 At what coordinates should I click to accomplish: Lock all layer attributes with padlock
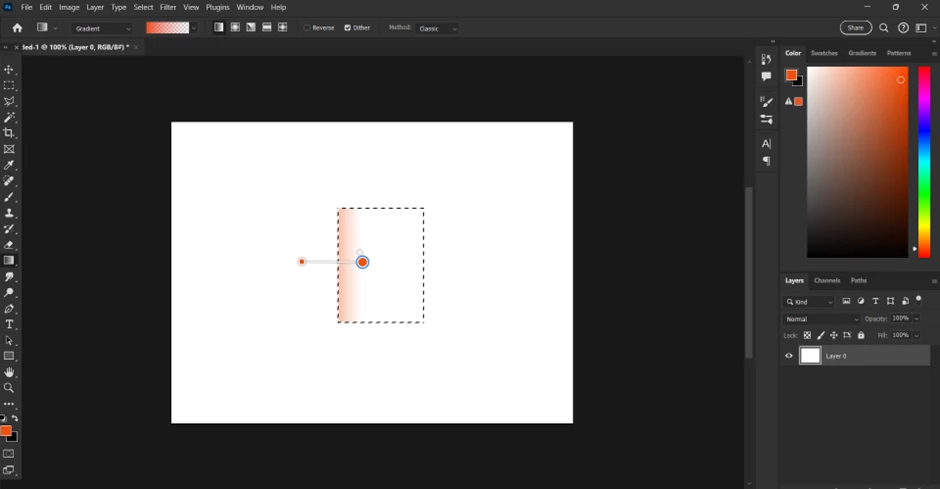coord(861,336)
